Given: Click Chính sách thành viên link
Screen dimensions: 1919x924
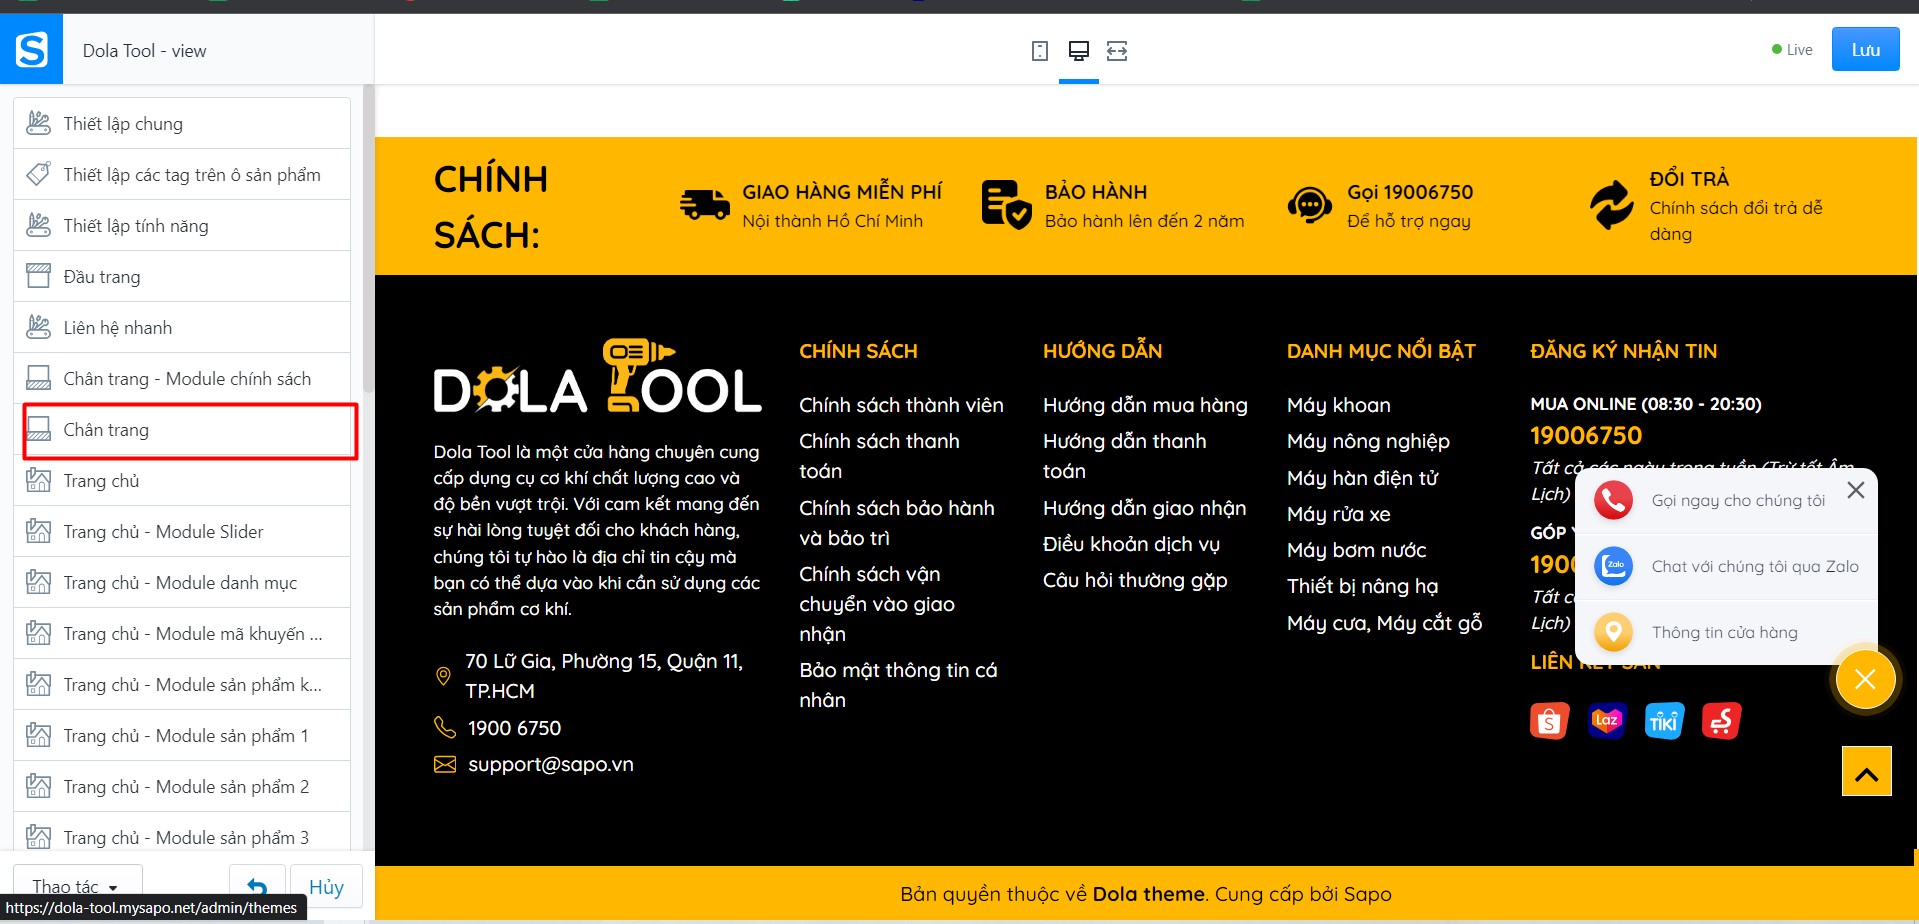Looking at the screenshot, I should click(x=901, y=405).
